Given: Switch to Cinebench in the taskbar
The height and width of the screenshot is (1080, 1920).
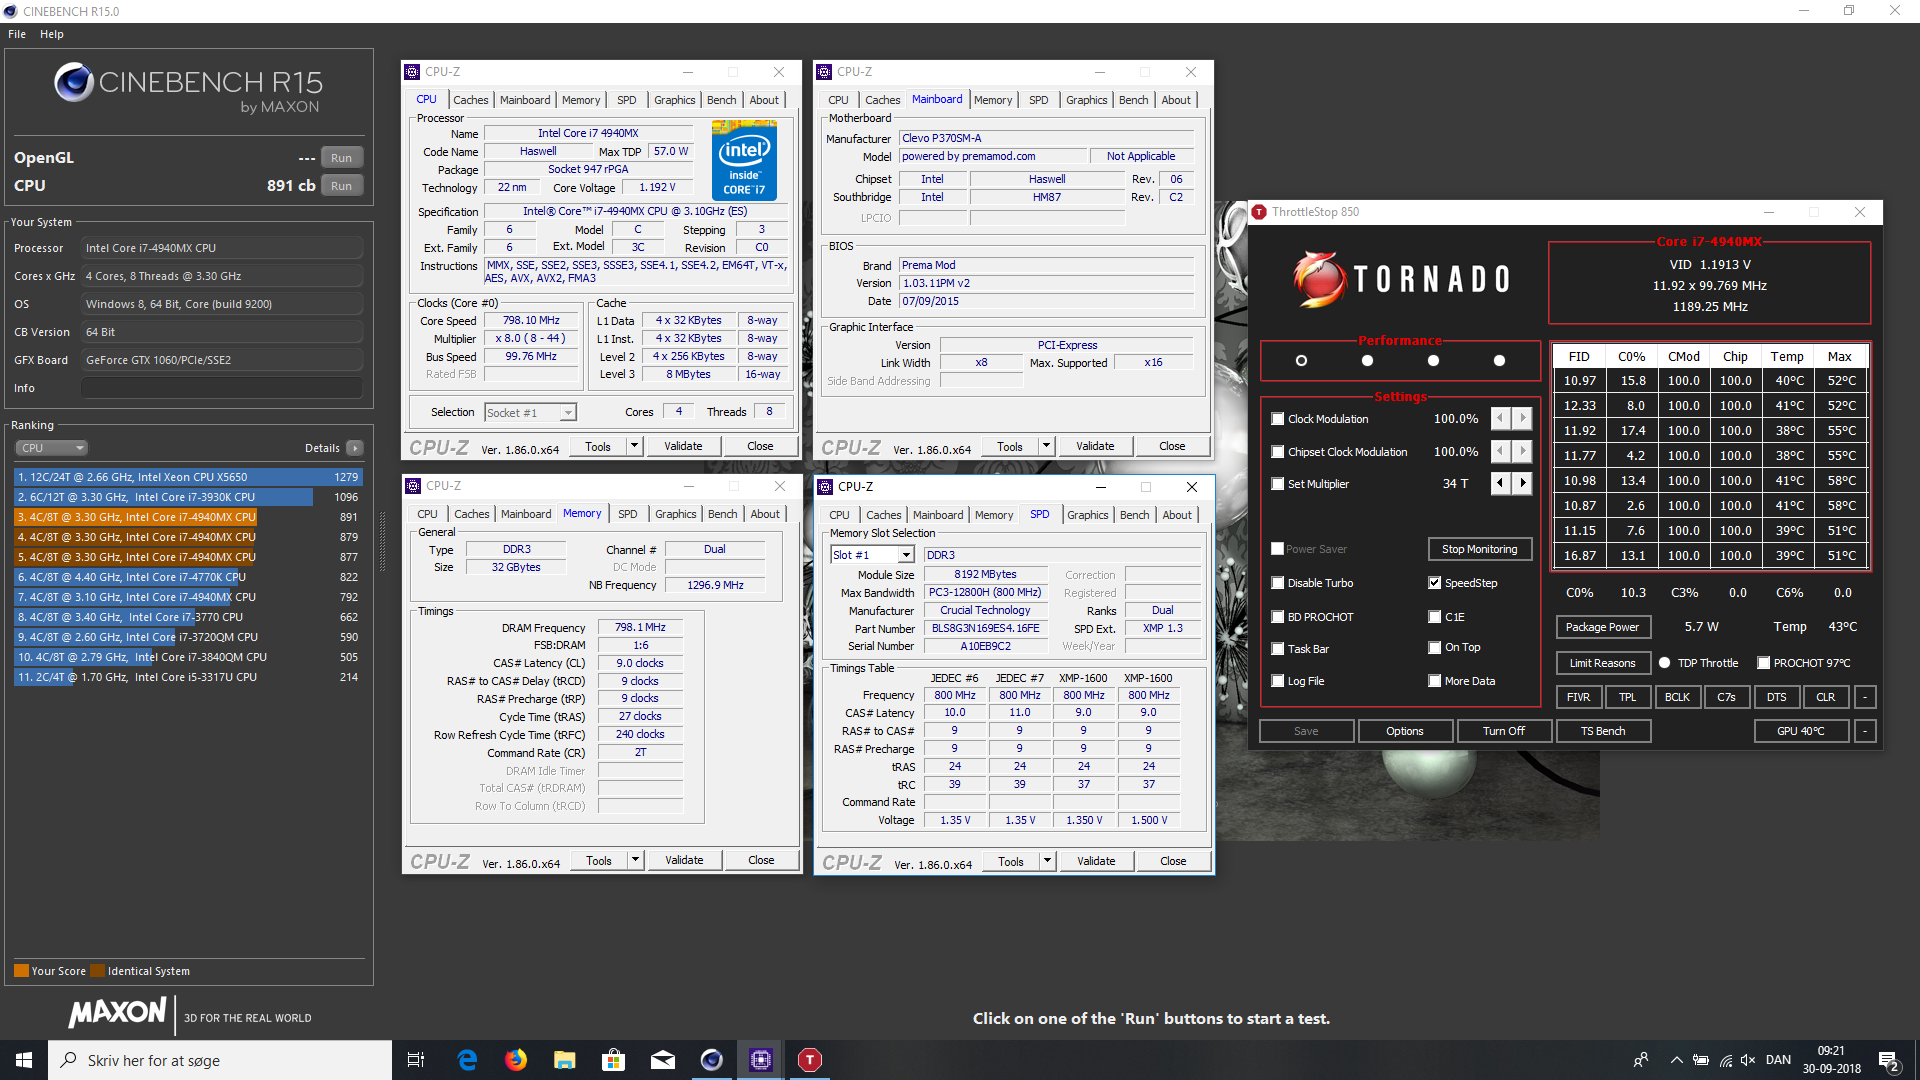Looking at the screenshot, I should [712, 1060].
